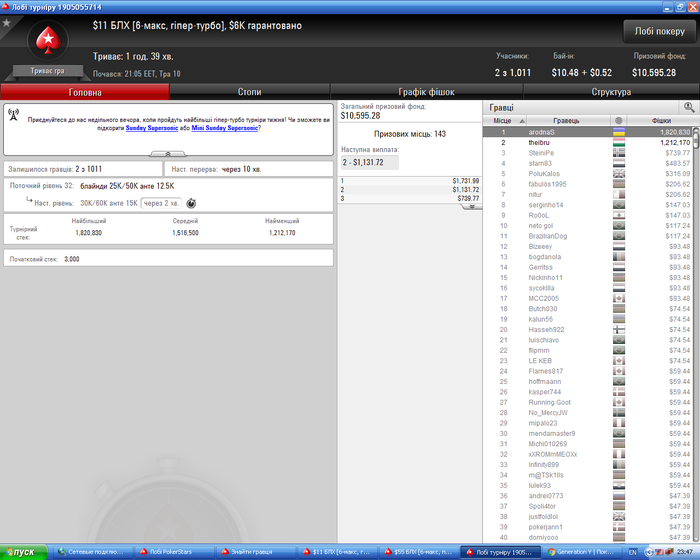This screenshot has height=560, width=700.
Task: Select the Головна tab
Action: tap(85, 92)
